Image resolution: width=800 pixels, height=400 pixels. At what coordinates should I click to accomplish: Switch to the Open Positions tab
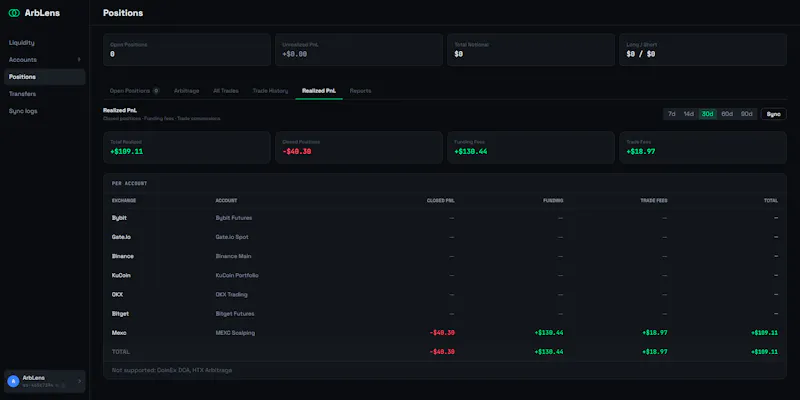point(135,91)
